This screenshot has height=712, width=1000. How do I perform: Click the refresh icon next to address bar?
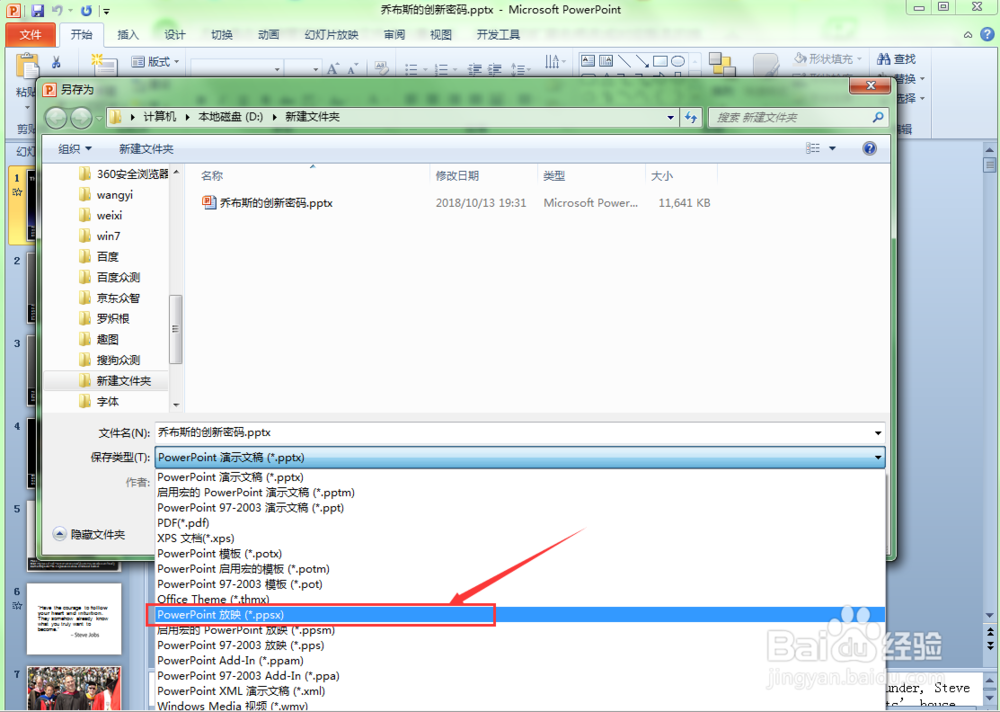point(691,117)
